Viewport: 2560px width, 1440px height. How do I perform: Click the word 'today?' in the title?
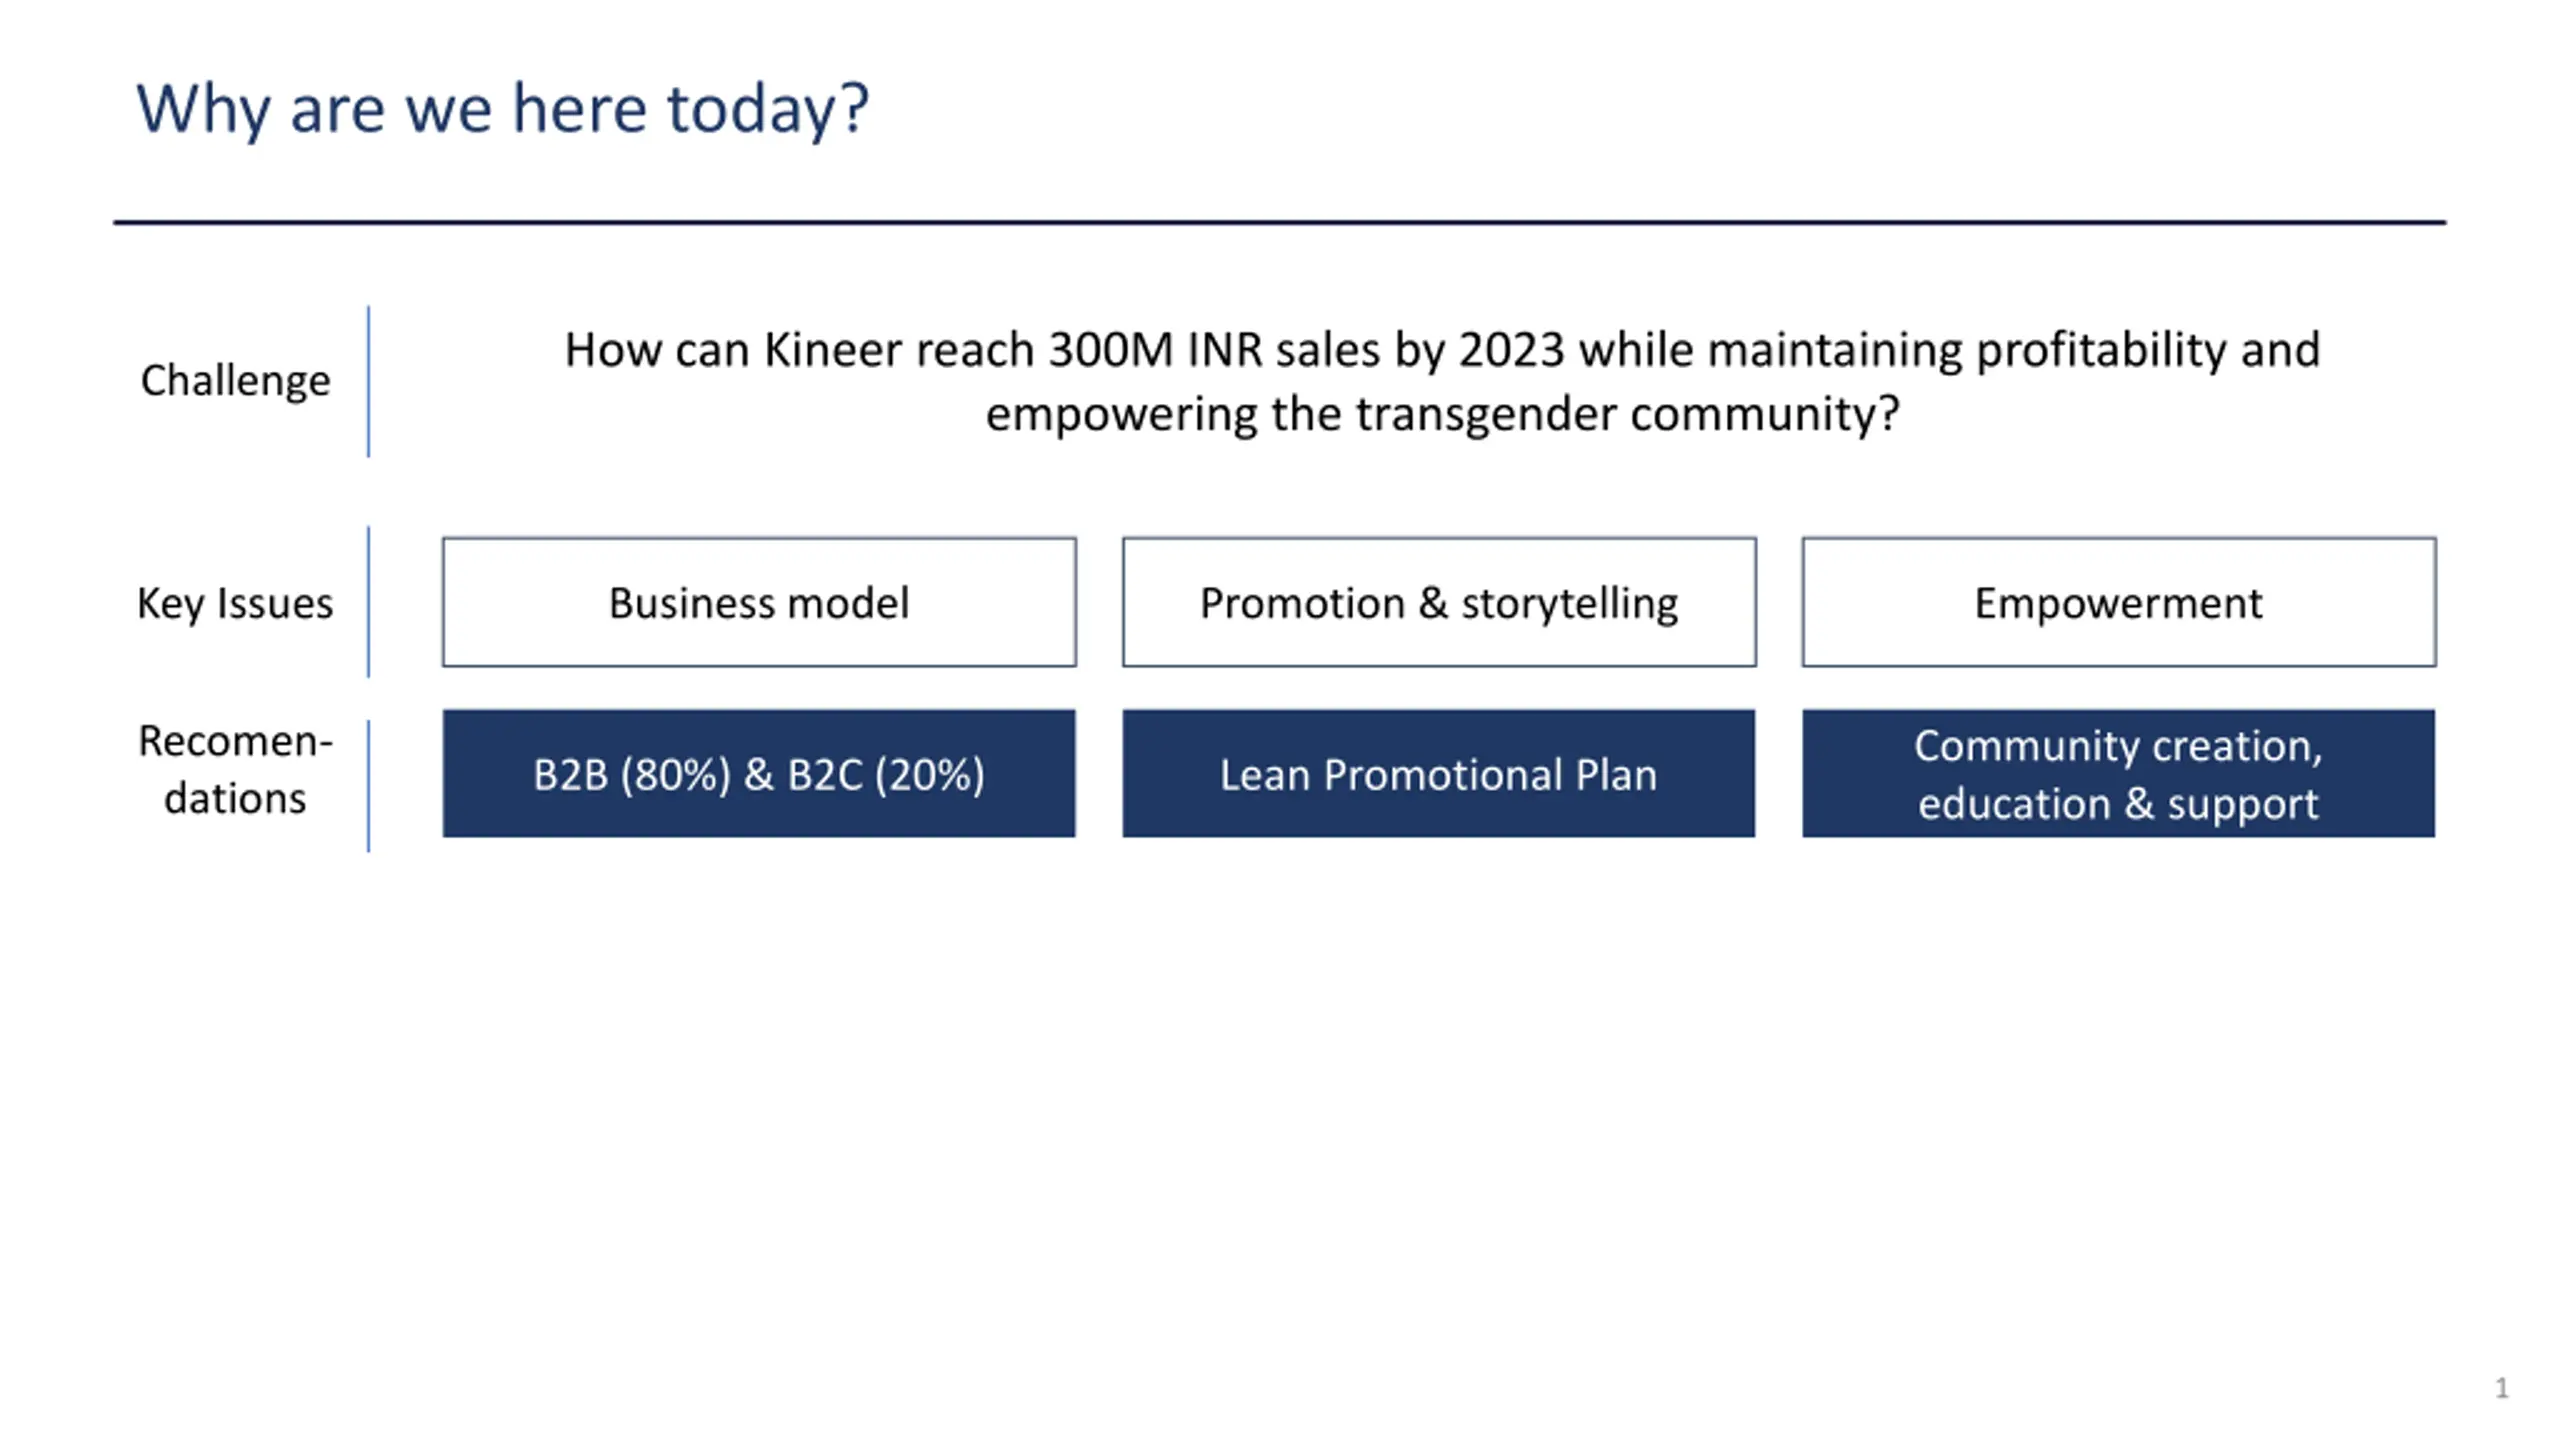point(768,109)
